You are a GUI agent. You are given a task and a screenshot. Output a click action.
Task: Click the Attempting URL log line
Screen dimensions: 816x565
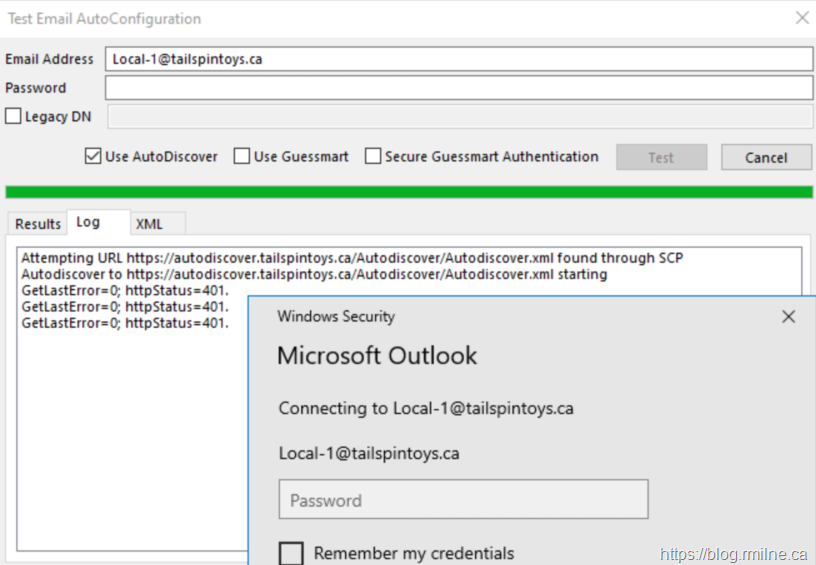pyautogui.click(x=352, y=258)
